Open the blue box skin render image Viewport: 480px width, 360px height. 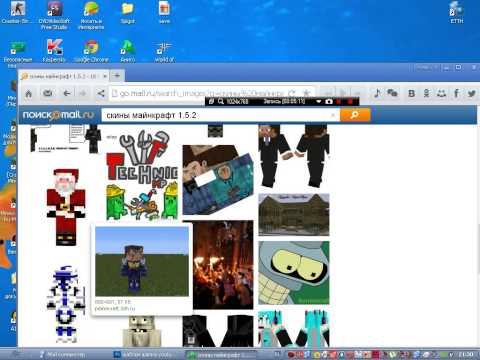[x=218, y=180]
